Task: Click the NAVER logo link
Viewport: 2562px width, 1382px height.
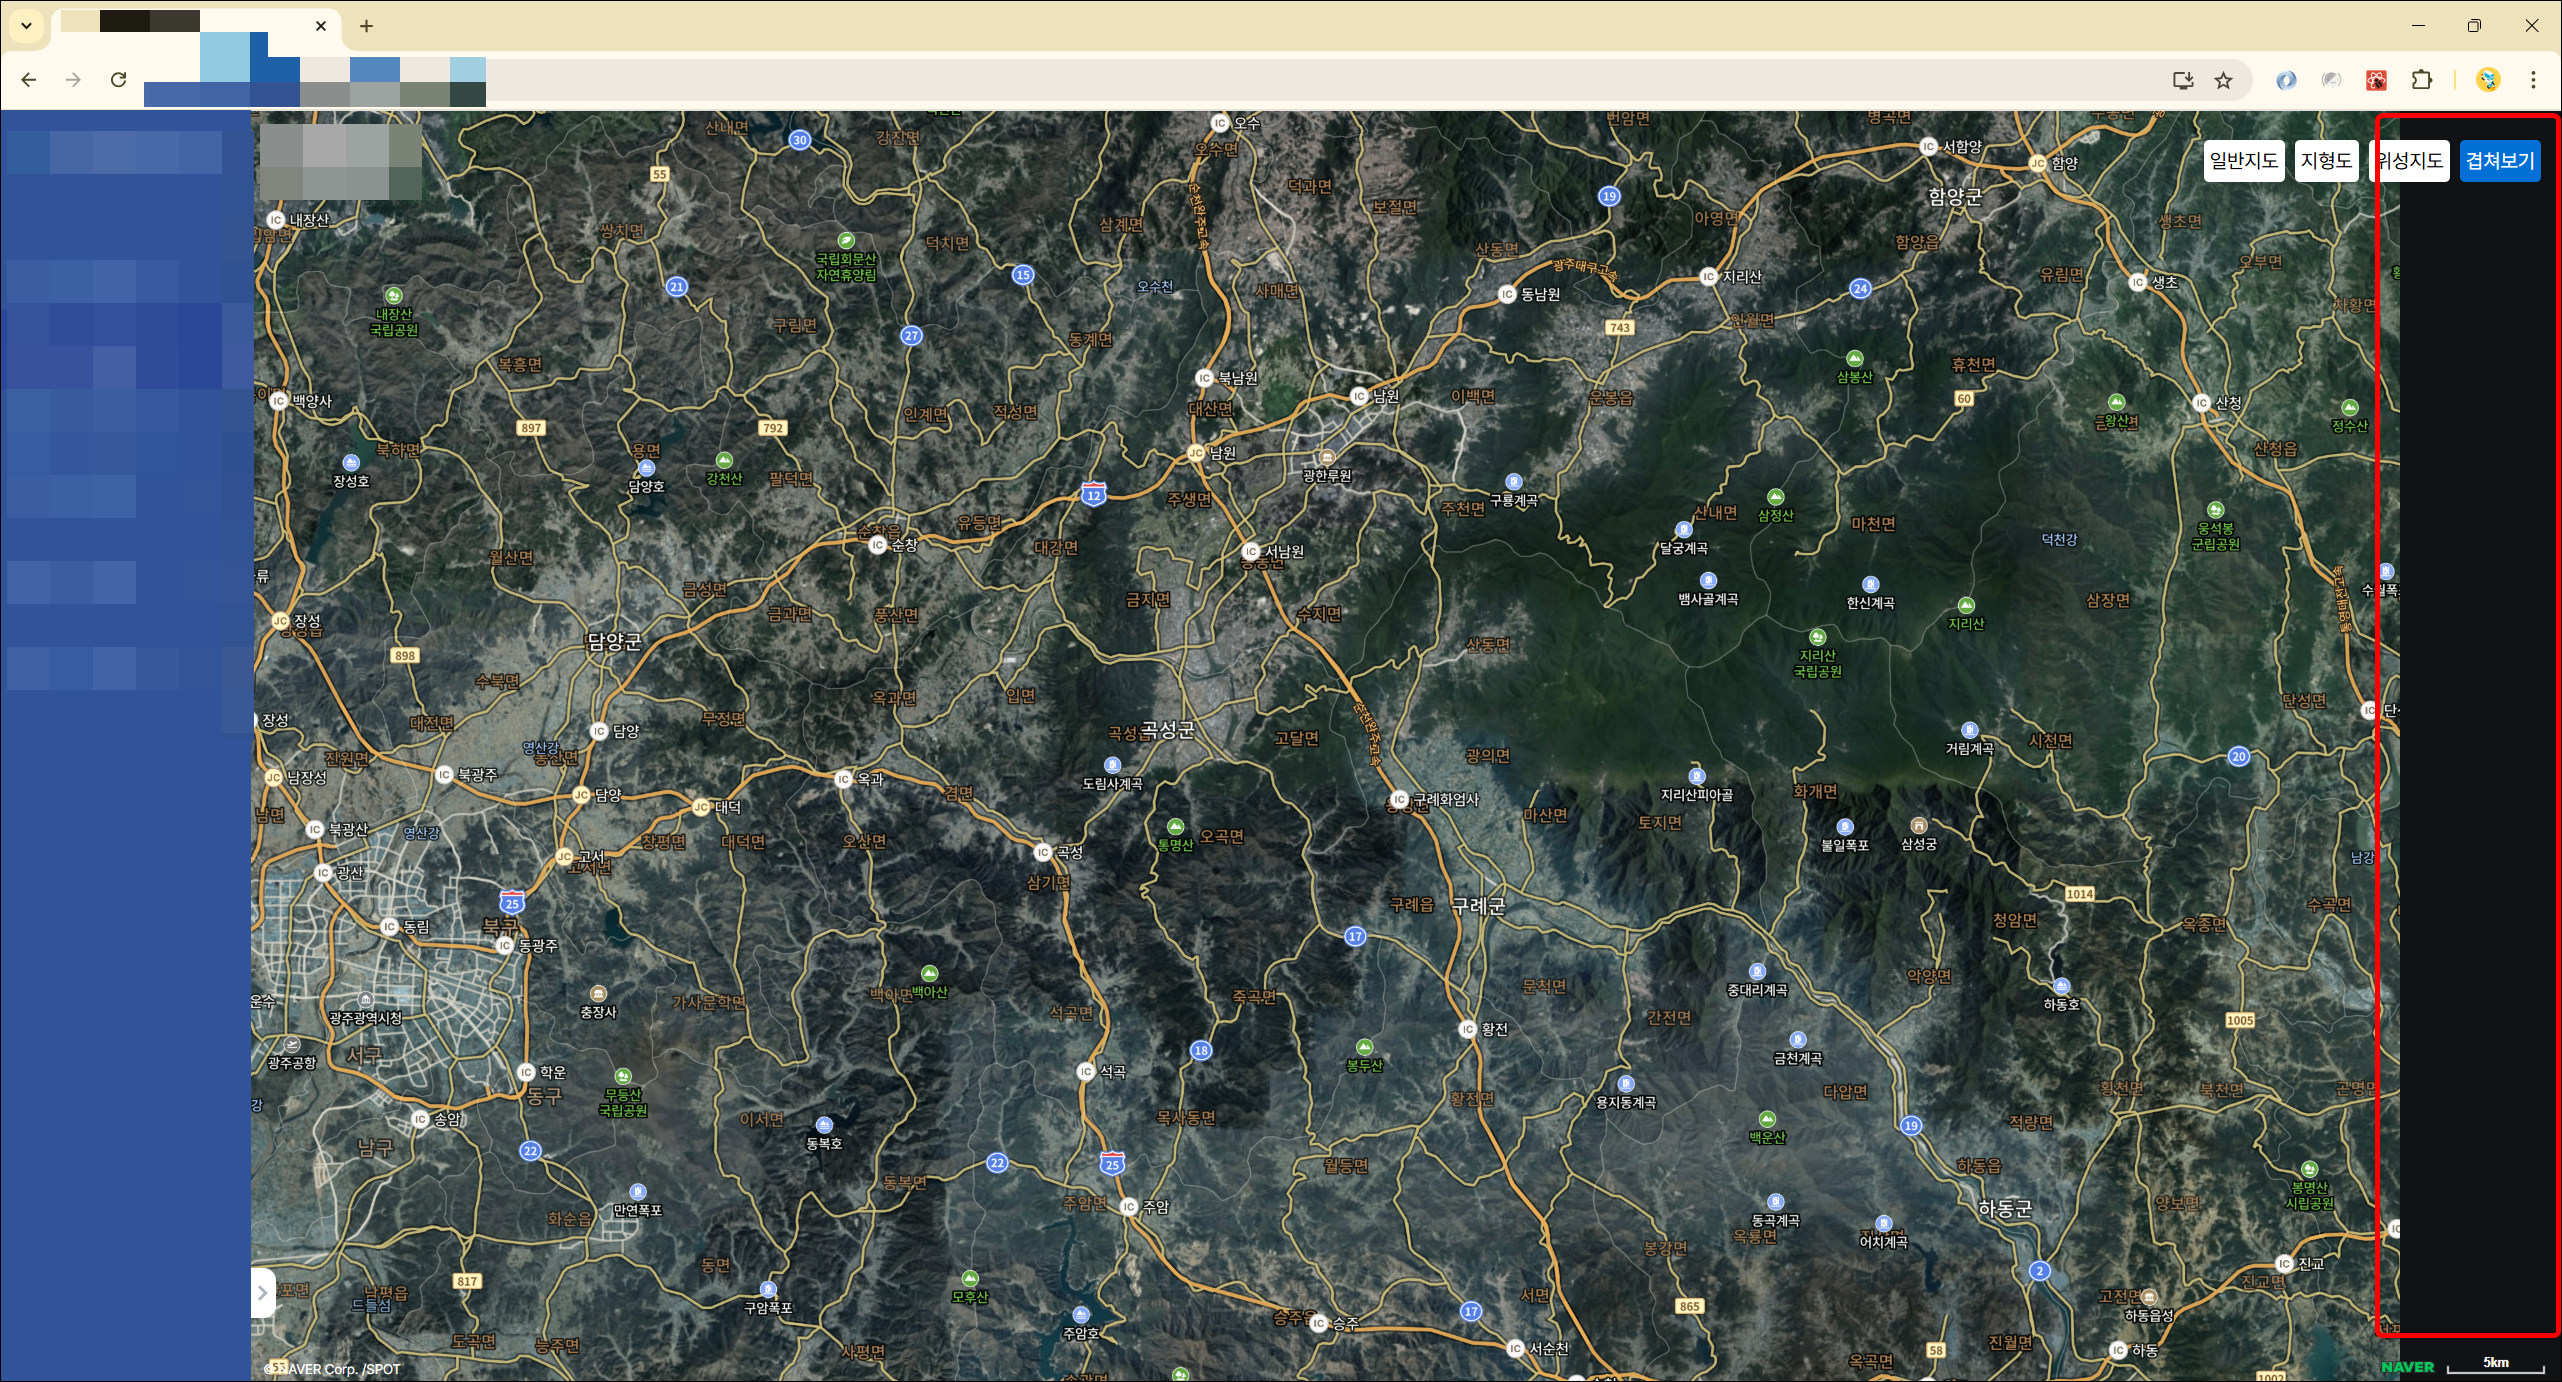Action: 2407,1367
